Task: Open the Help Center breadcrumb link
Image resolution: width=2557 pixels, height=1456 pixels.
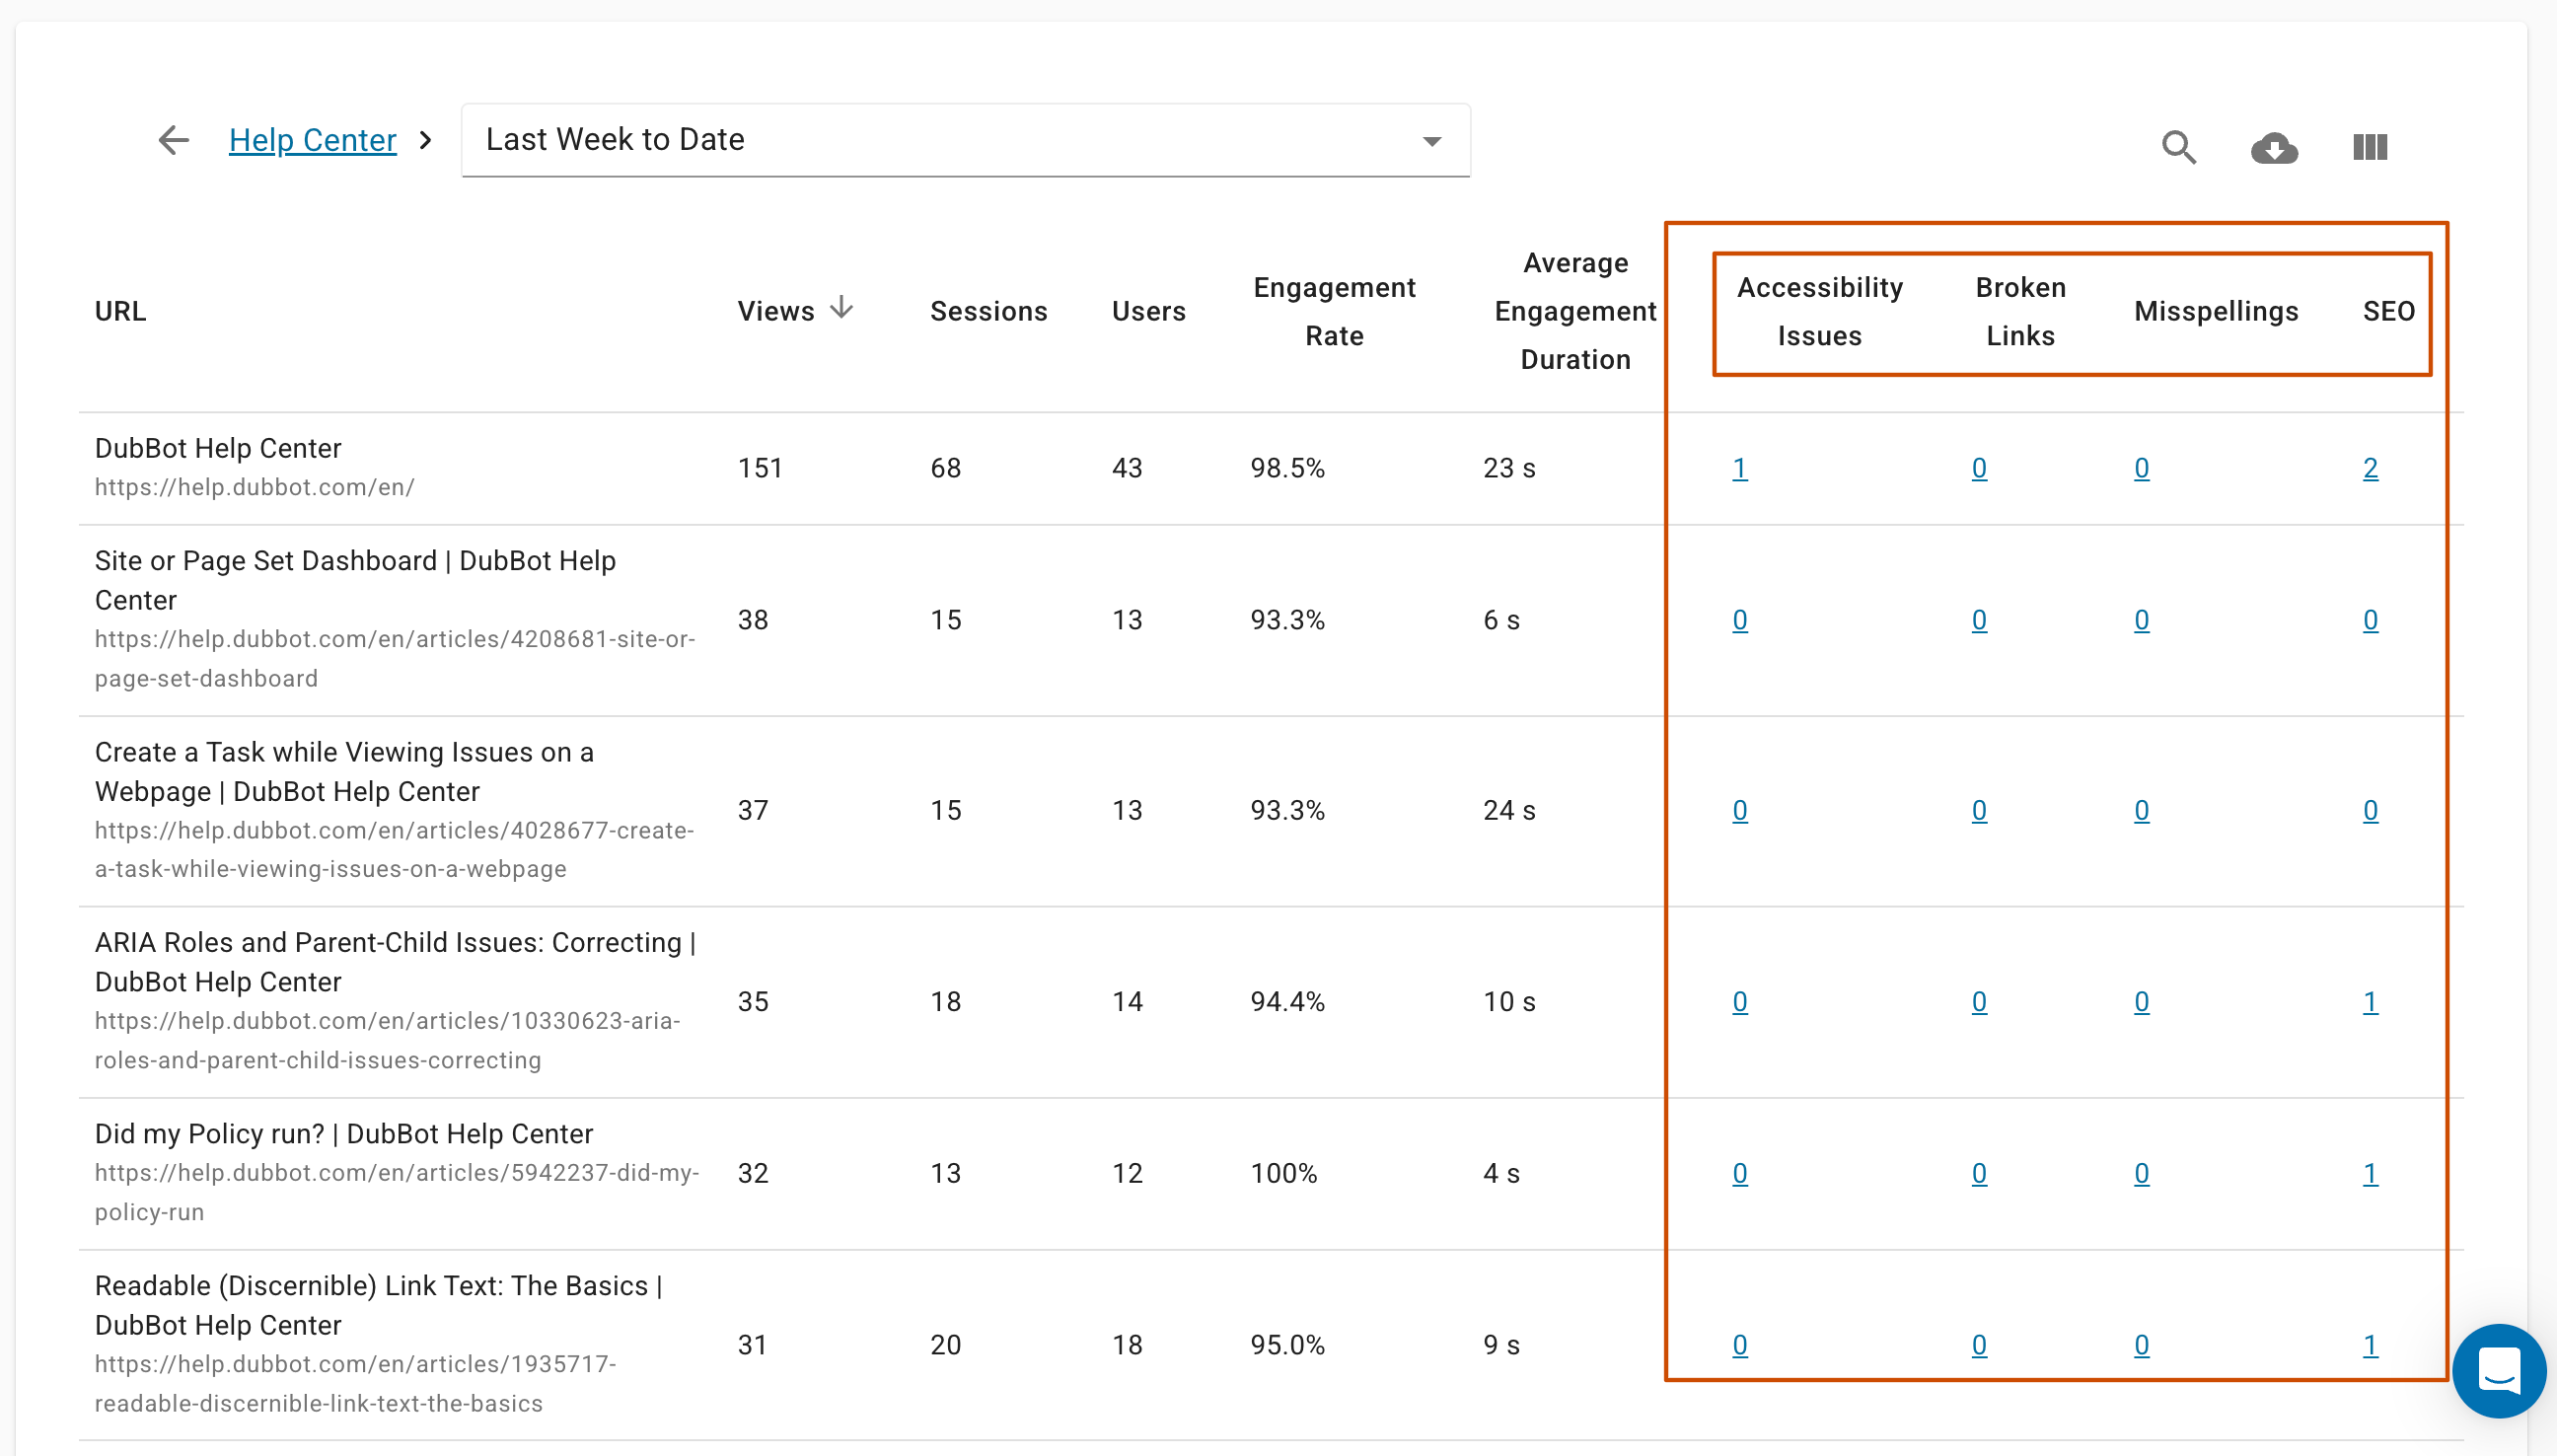Action: (312, 140)
